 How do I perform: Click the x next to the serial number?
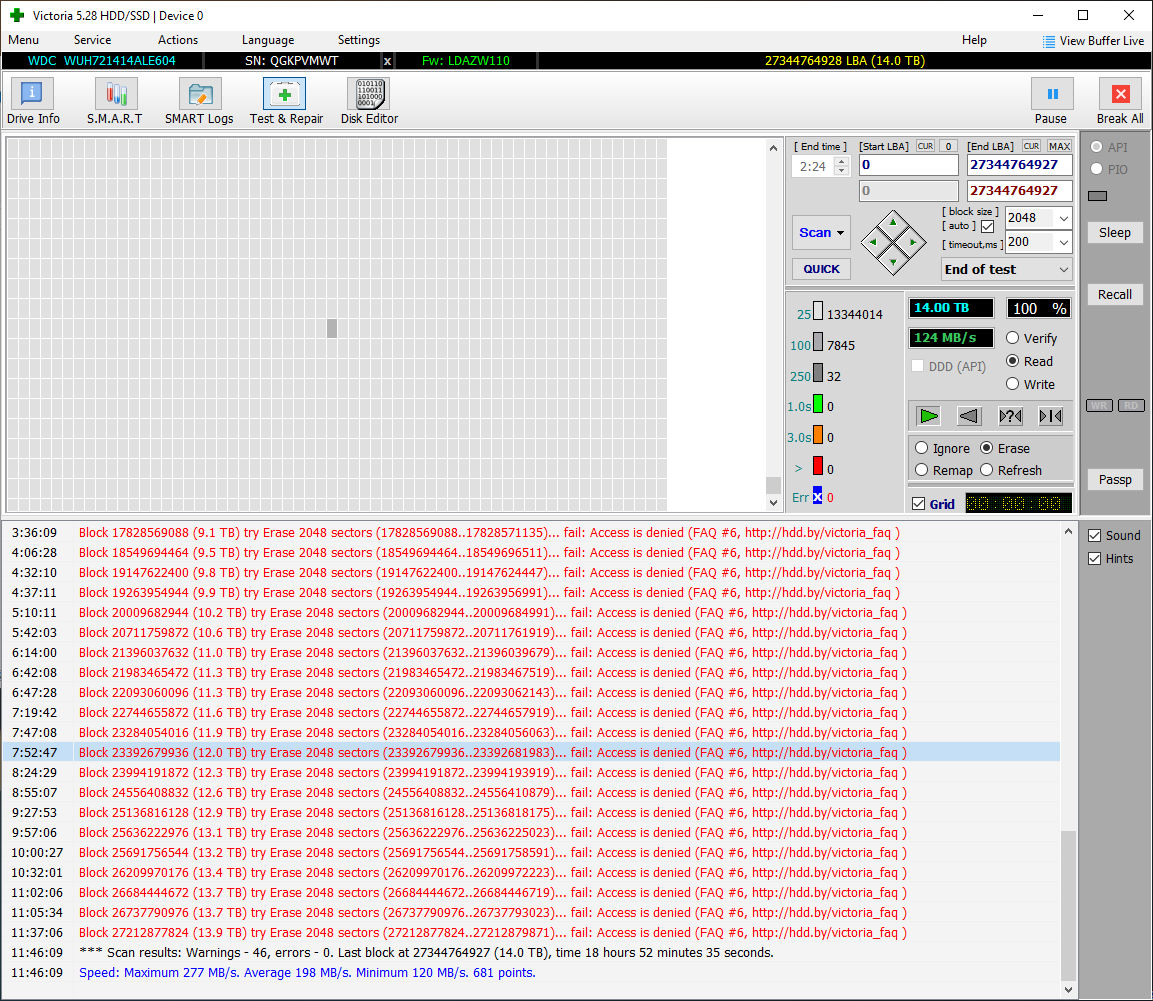pyautogui.click(x=388, y=61)
